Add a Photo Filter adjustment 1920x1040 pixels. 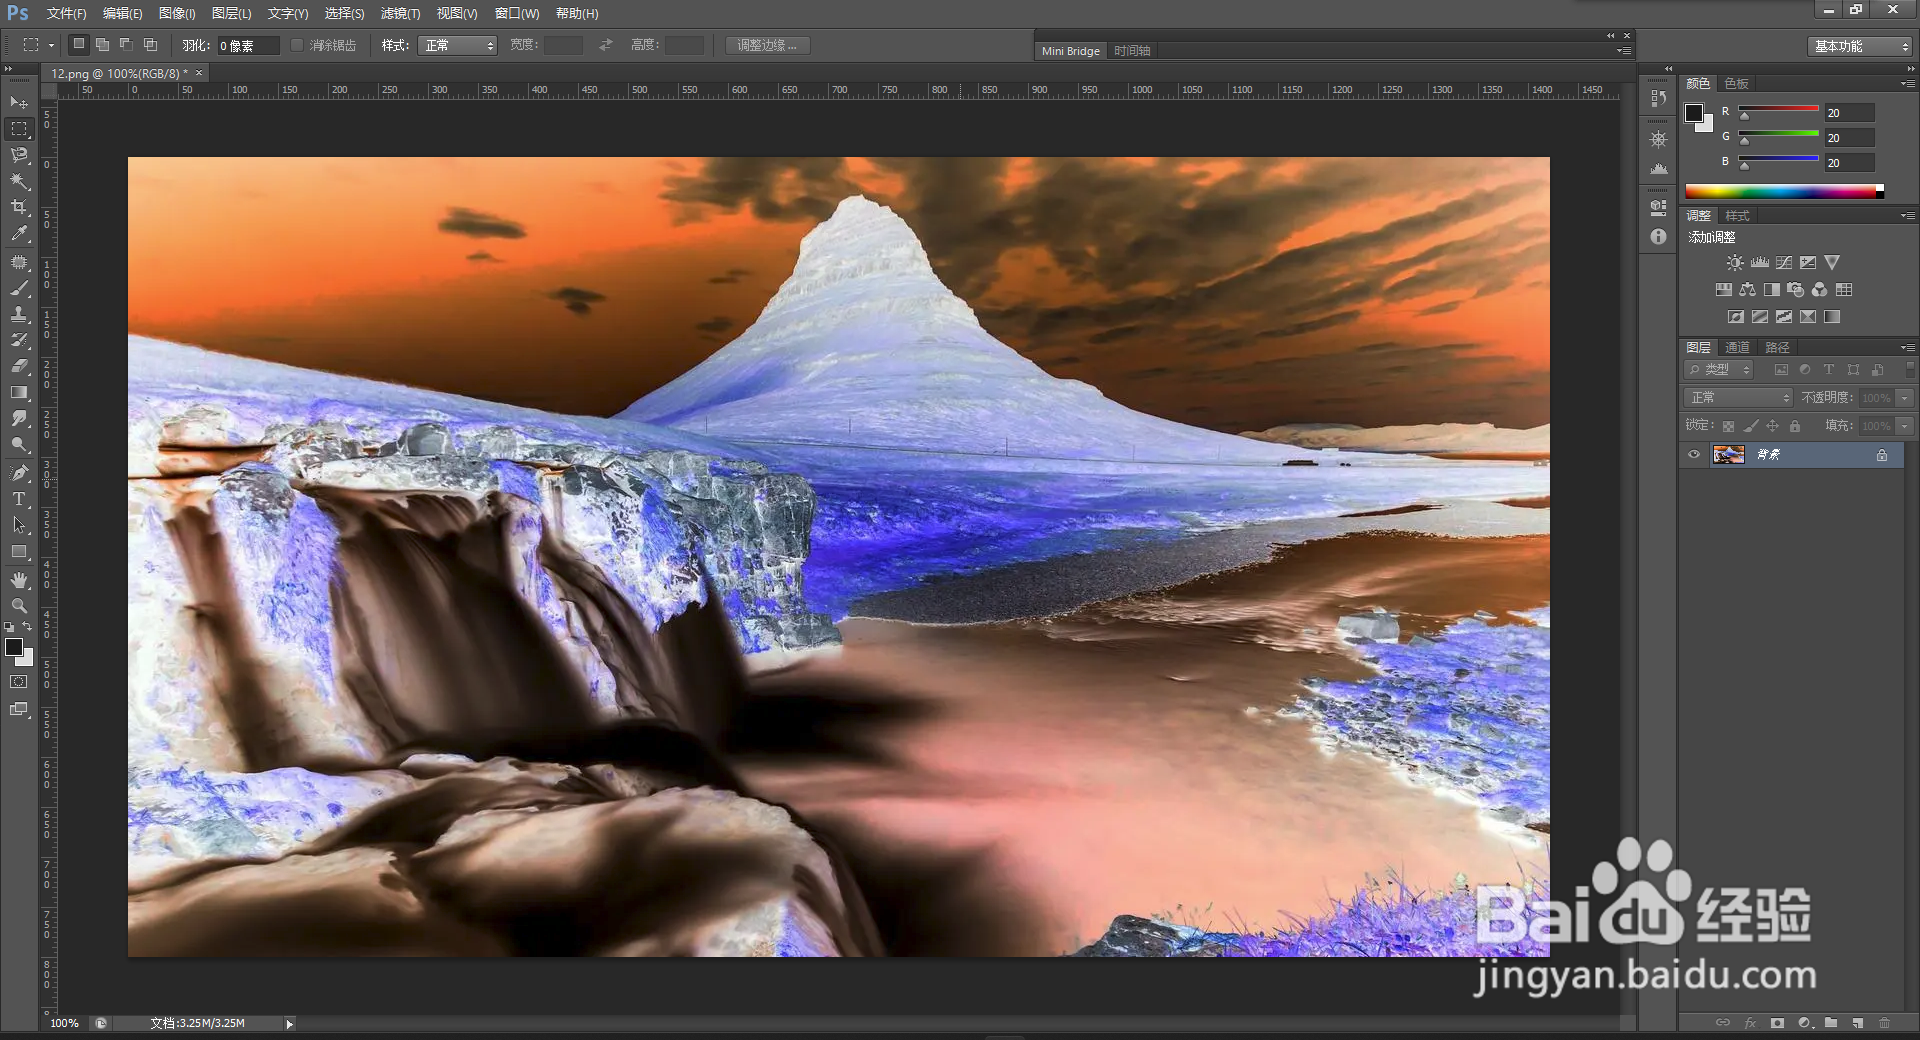[1796, 290]
